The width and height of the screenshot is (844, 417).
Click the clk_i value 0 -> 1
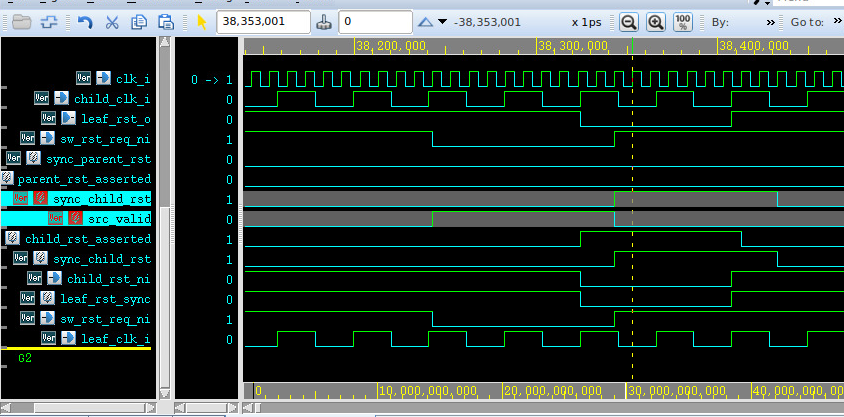[212, 80]
